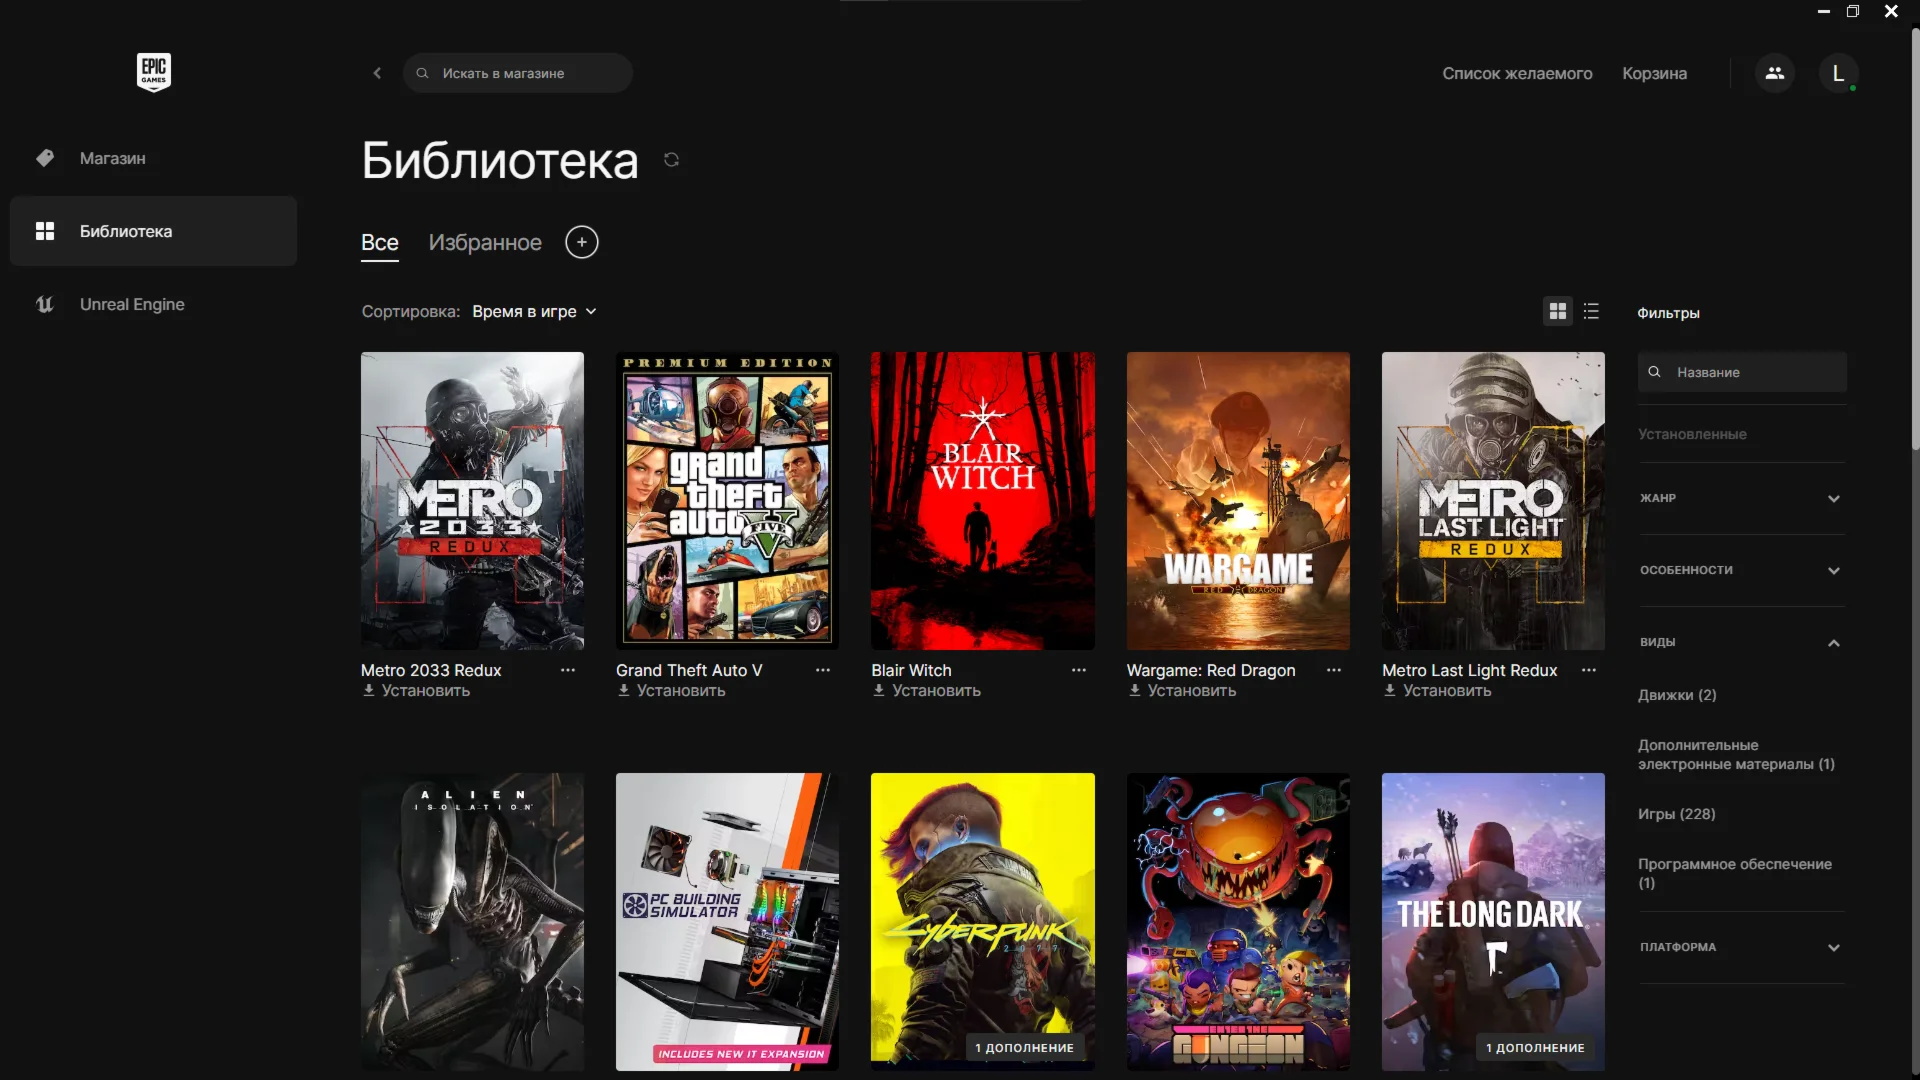This screenshot has width=1920, height=1080.
Task: Switch to the Избранное tab
Action: (x=485, y=242)
